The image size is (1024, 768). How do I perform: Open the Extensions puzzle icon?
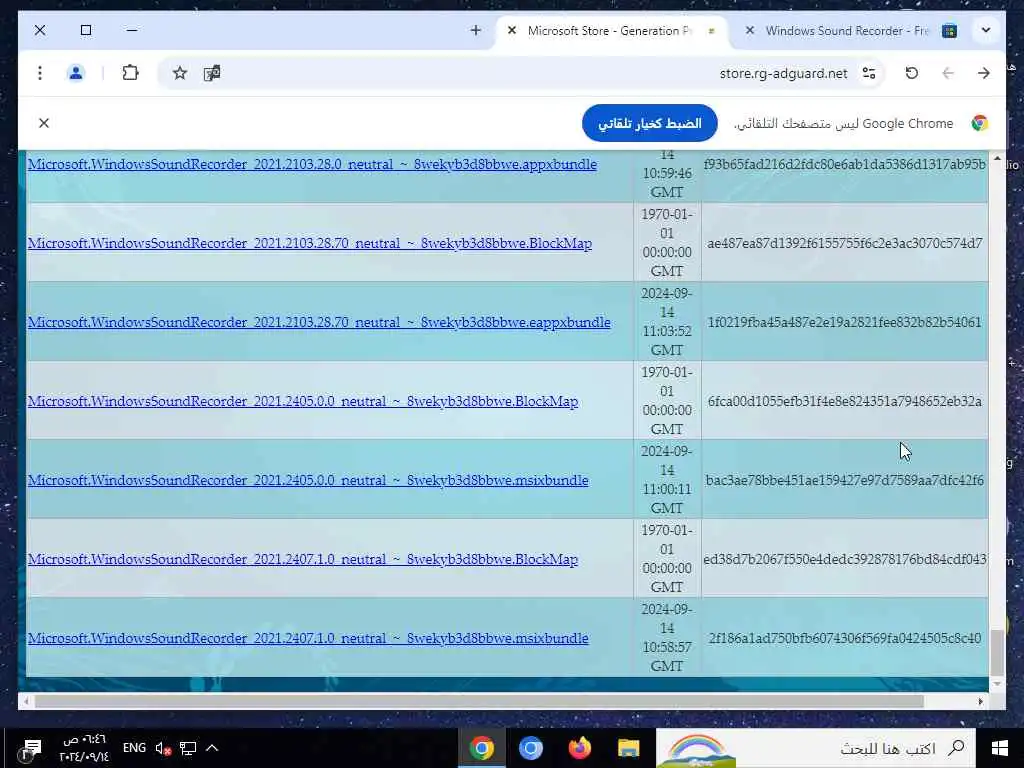click(x=131, y=73)
